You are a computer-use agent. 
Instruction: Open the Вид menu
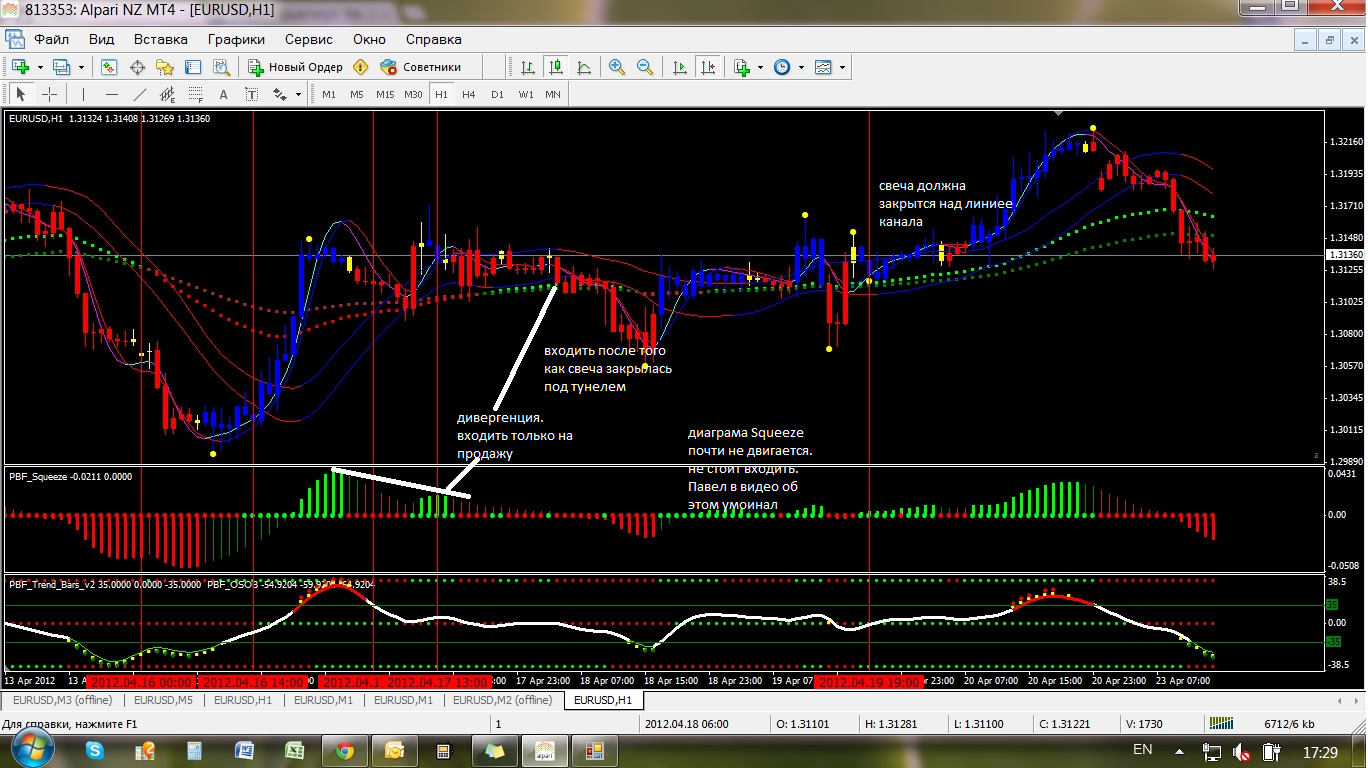point(101,40)
